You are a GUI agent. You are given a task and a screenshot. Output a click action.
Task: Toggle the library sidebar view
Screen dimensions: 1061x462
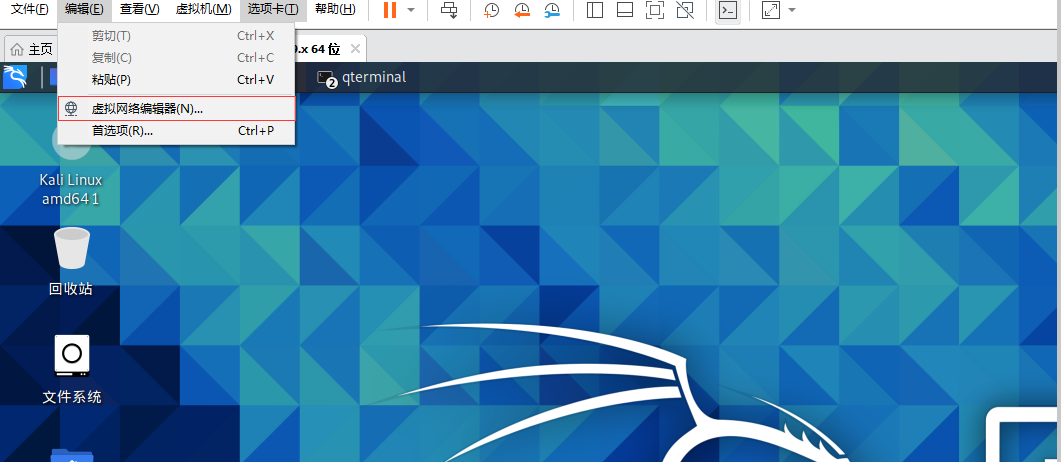pos(595,10)
